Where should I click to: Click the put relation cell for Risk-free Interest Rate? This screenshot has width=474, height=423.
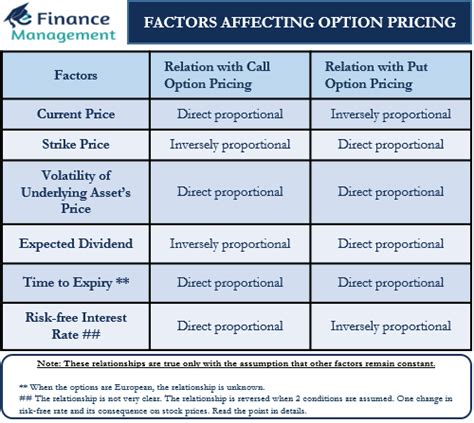[391, 326]
